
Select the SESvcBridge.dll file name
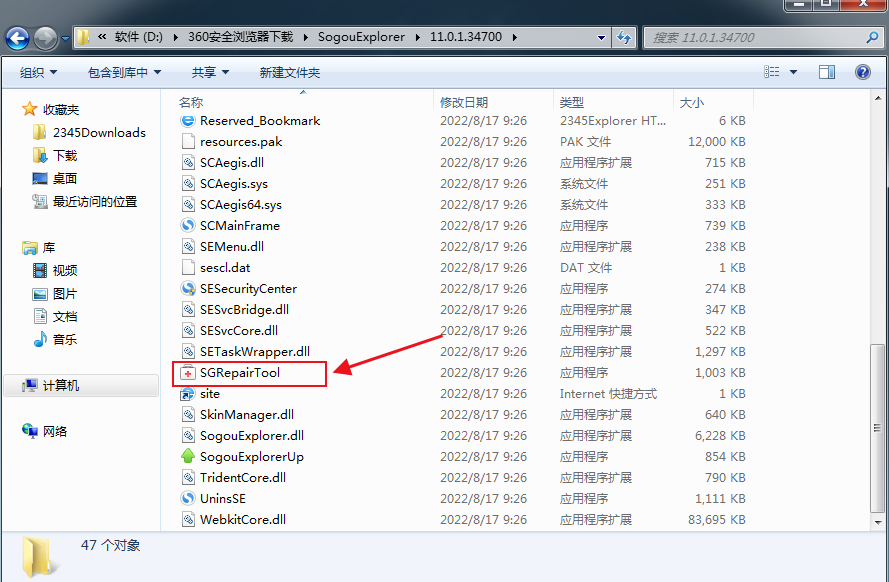[x=244, y=309]
